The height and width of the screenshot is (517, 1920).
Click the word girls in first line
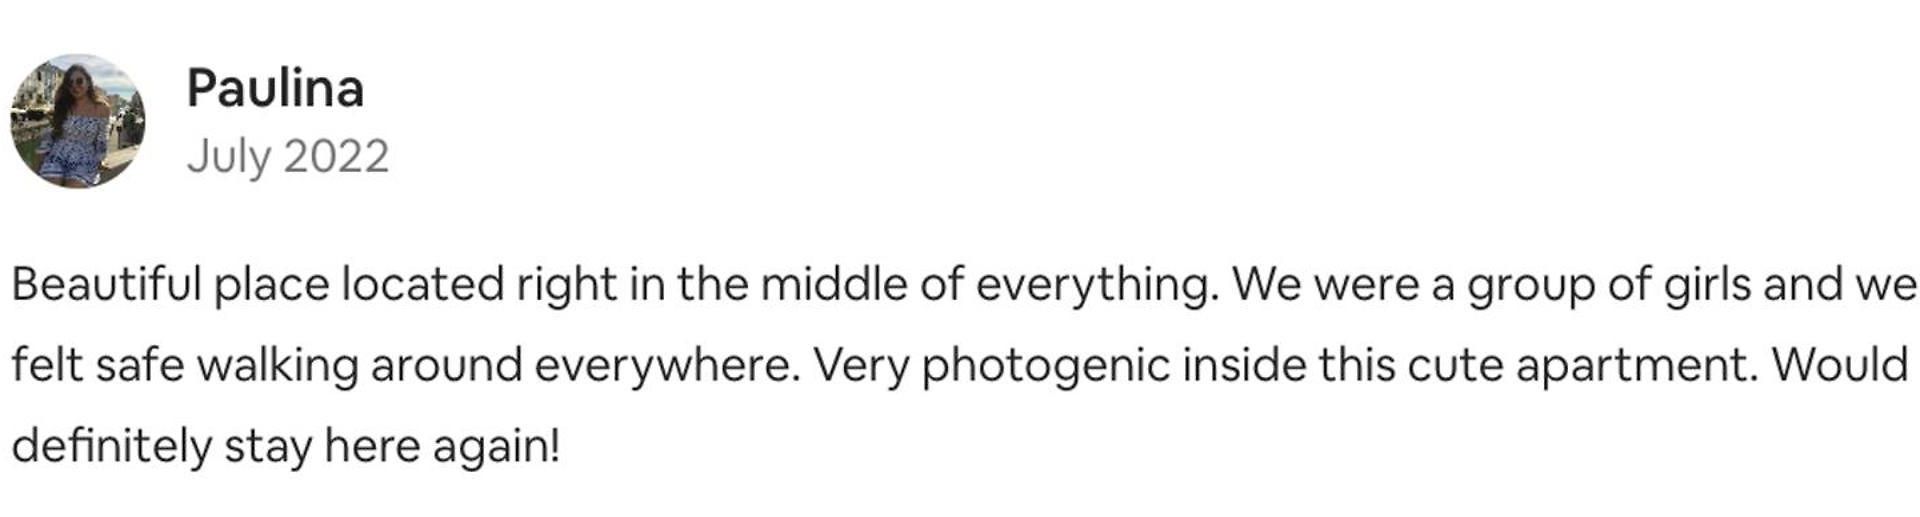tap(1708, 286)
